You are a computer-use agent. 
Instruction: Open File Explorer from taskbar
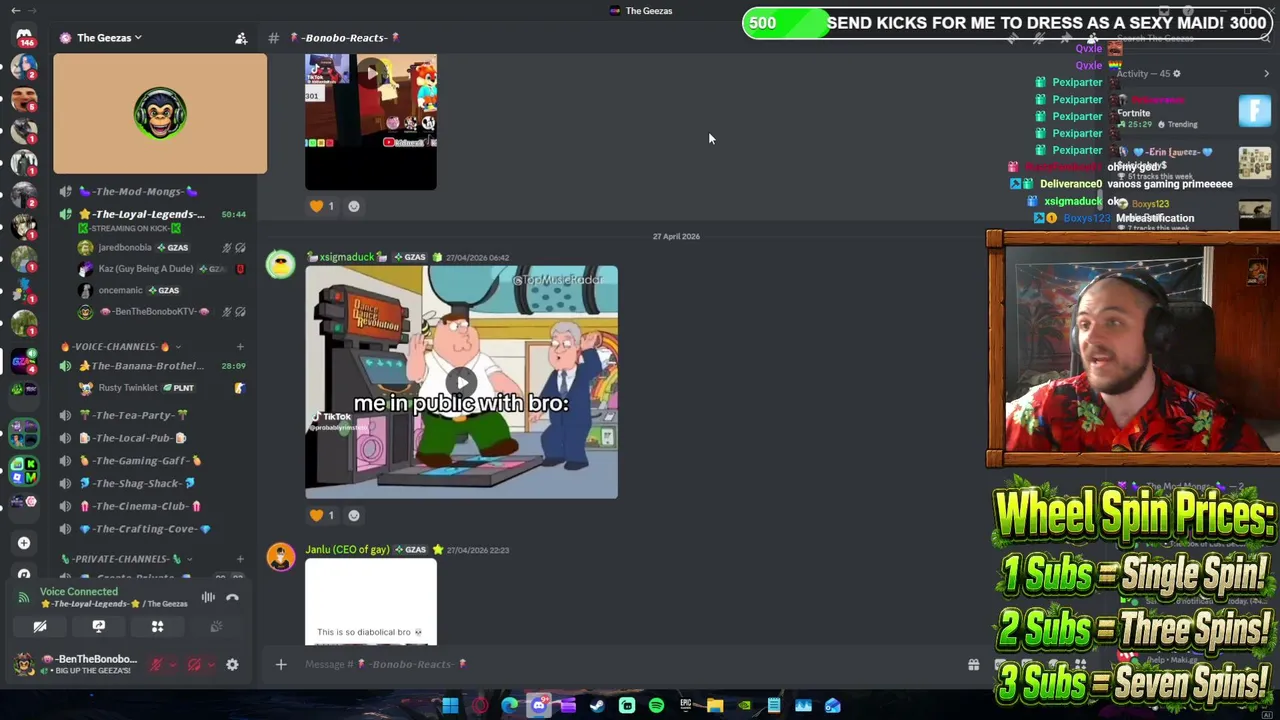point(715,706)
